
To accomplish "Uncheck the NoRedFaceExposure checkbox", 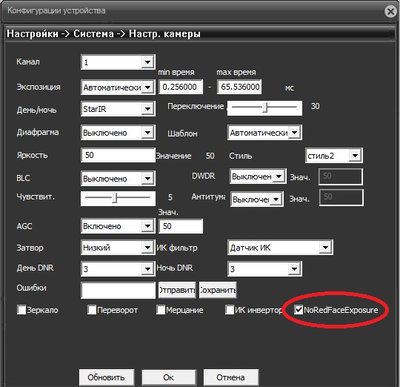I will 298,310.
